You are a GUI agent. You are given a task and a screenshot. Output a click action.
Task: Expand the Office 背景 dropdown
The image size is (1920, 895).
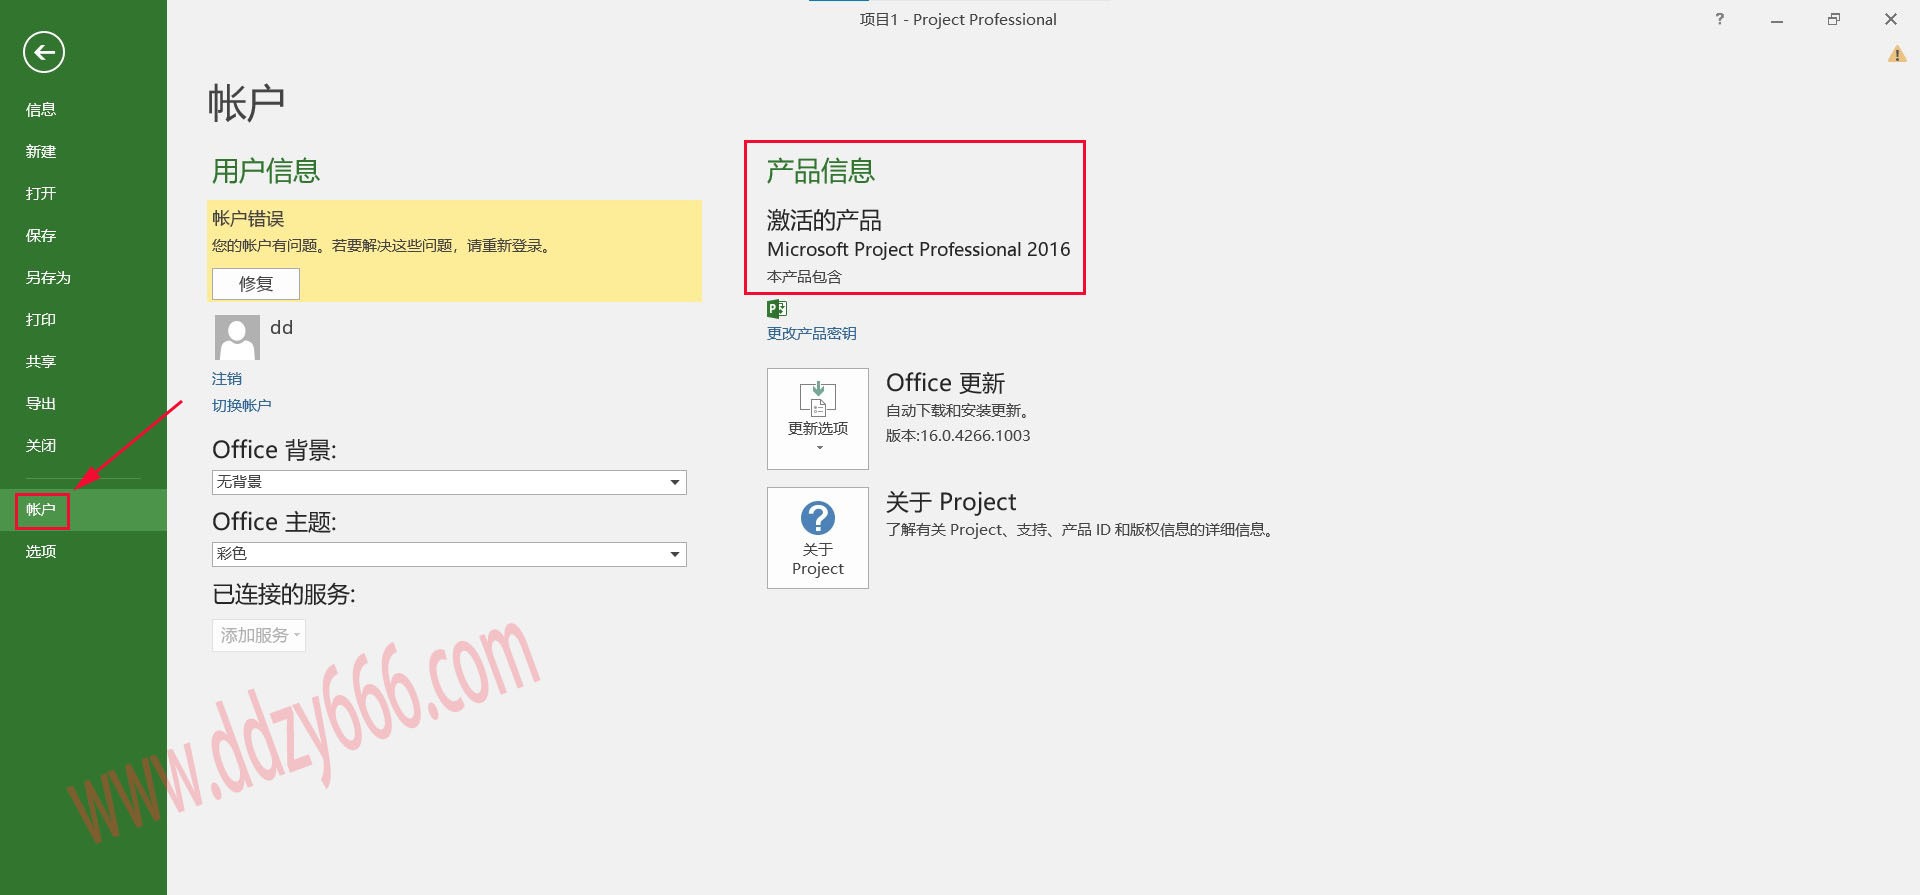(x=675, y=483)
